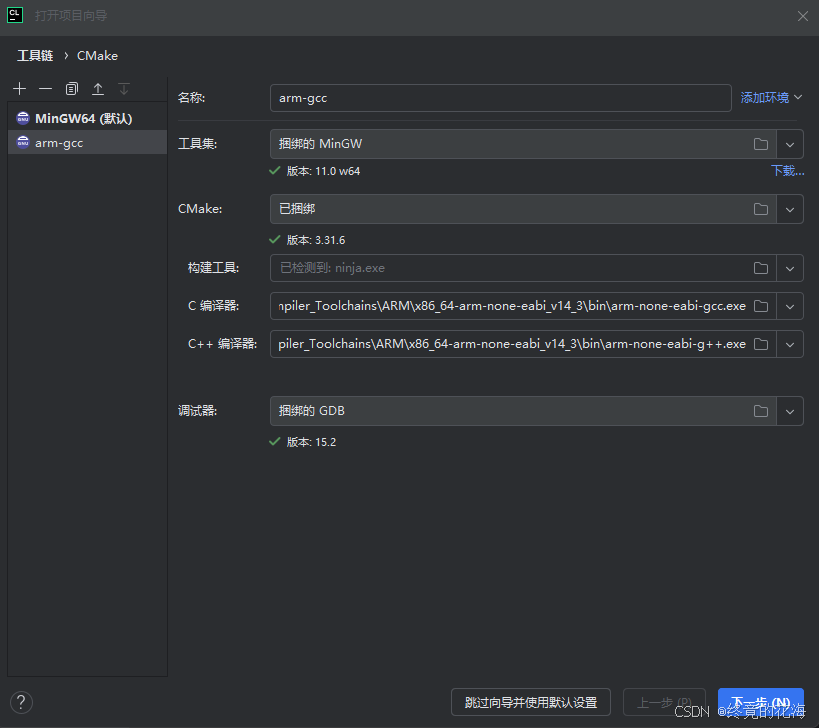Go to toolchain breadcrumb step

click(35, 56)
